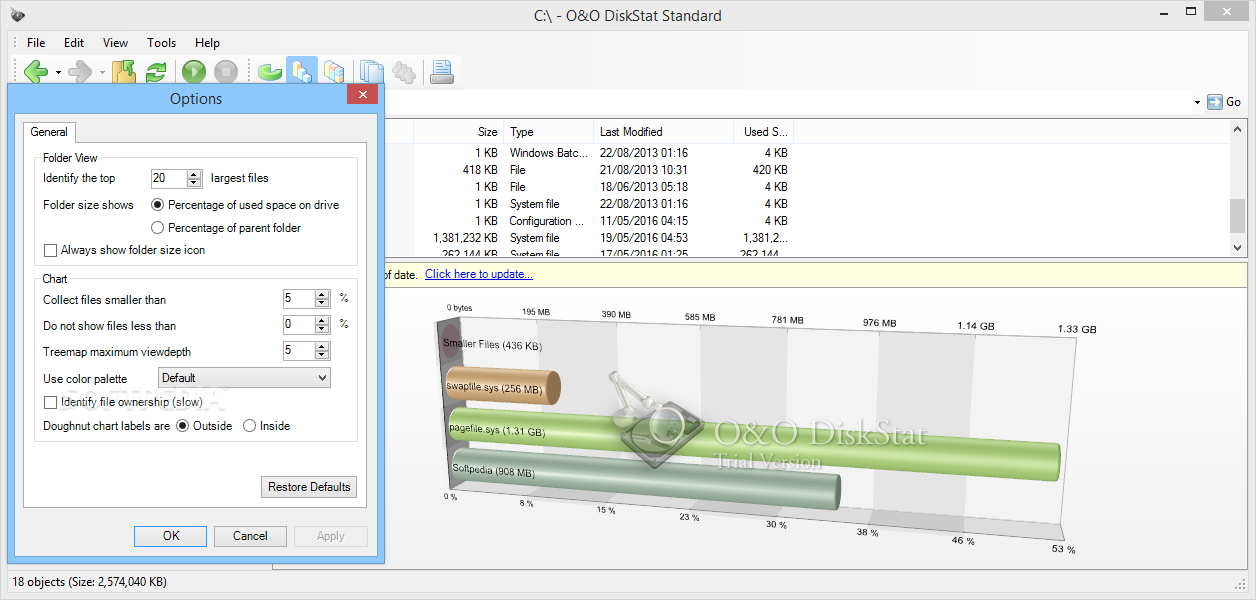Click the grey Forward arrow toolbar icon
Image resolution: width=1256 pixels, height=600 pixels.
click(80, 72)
